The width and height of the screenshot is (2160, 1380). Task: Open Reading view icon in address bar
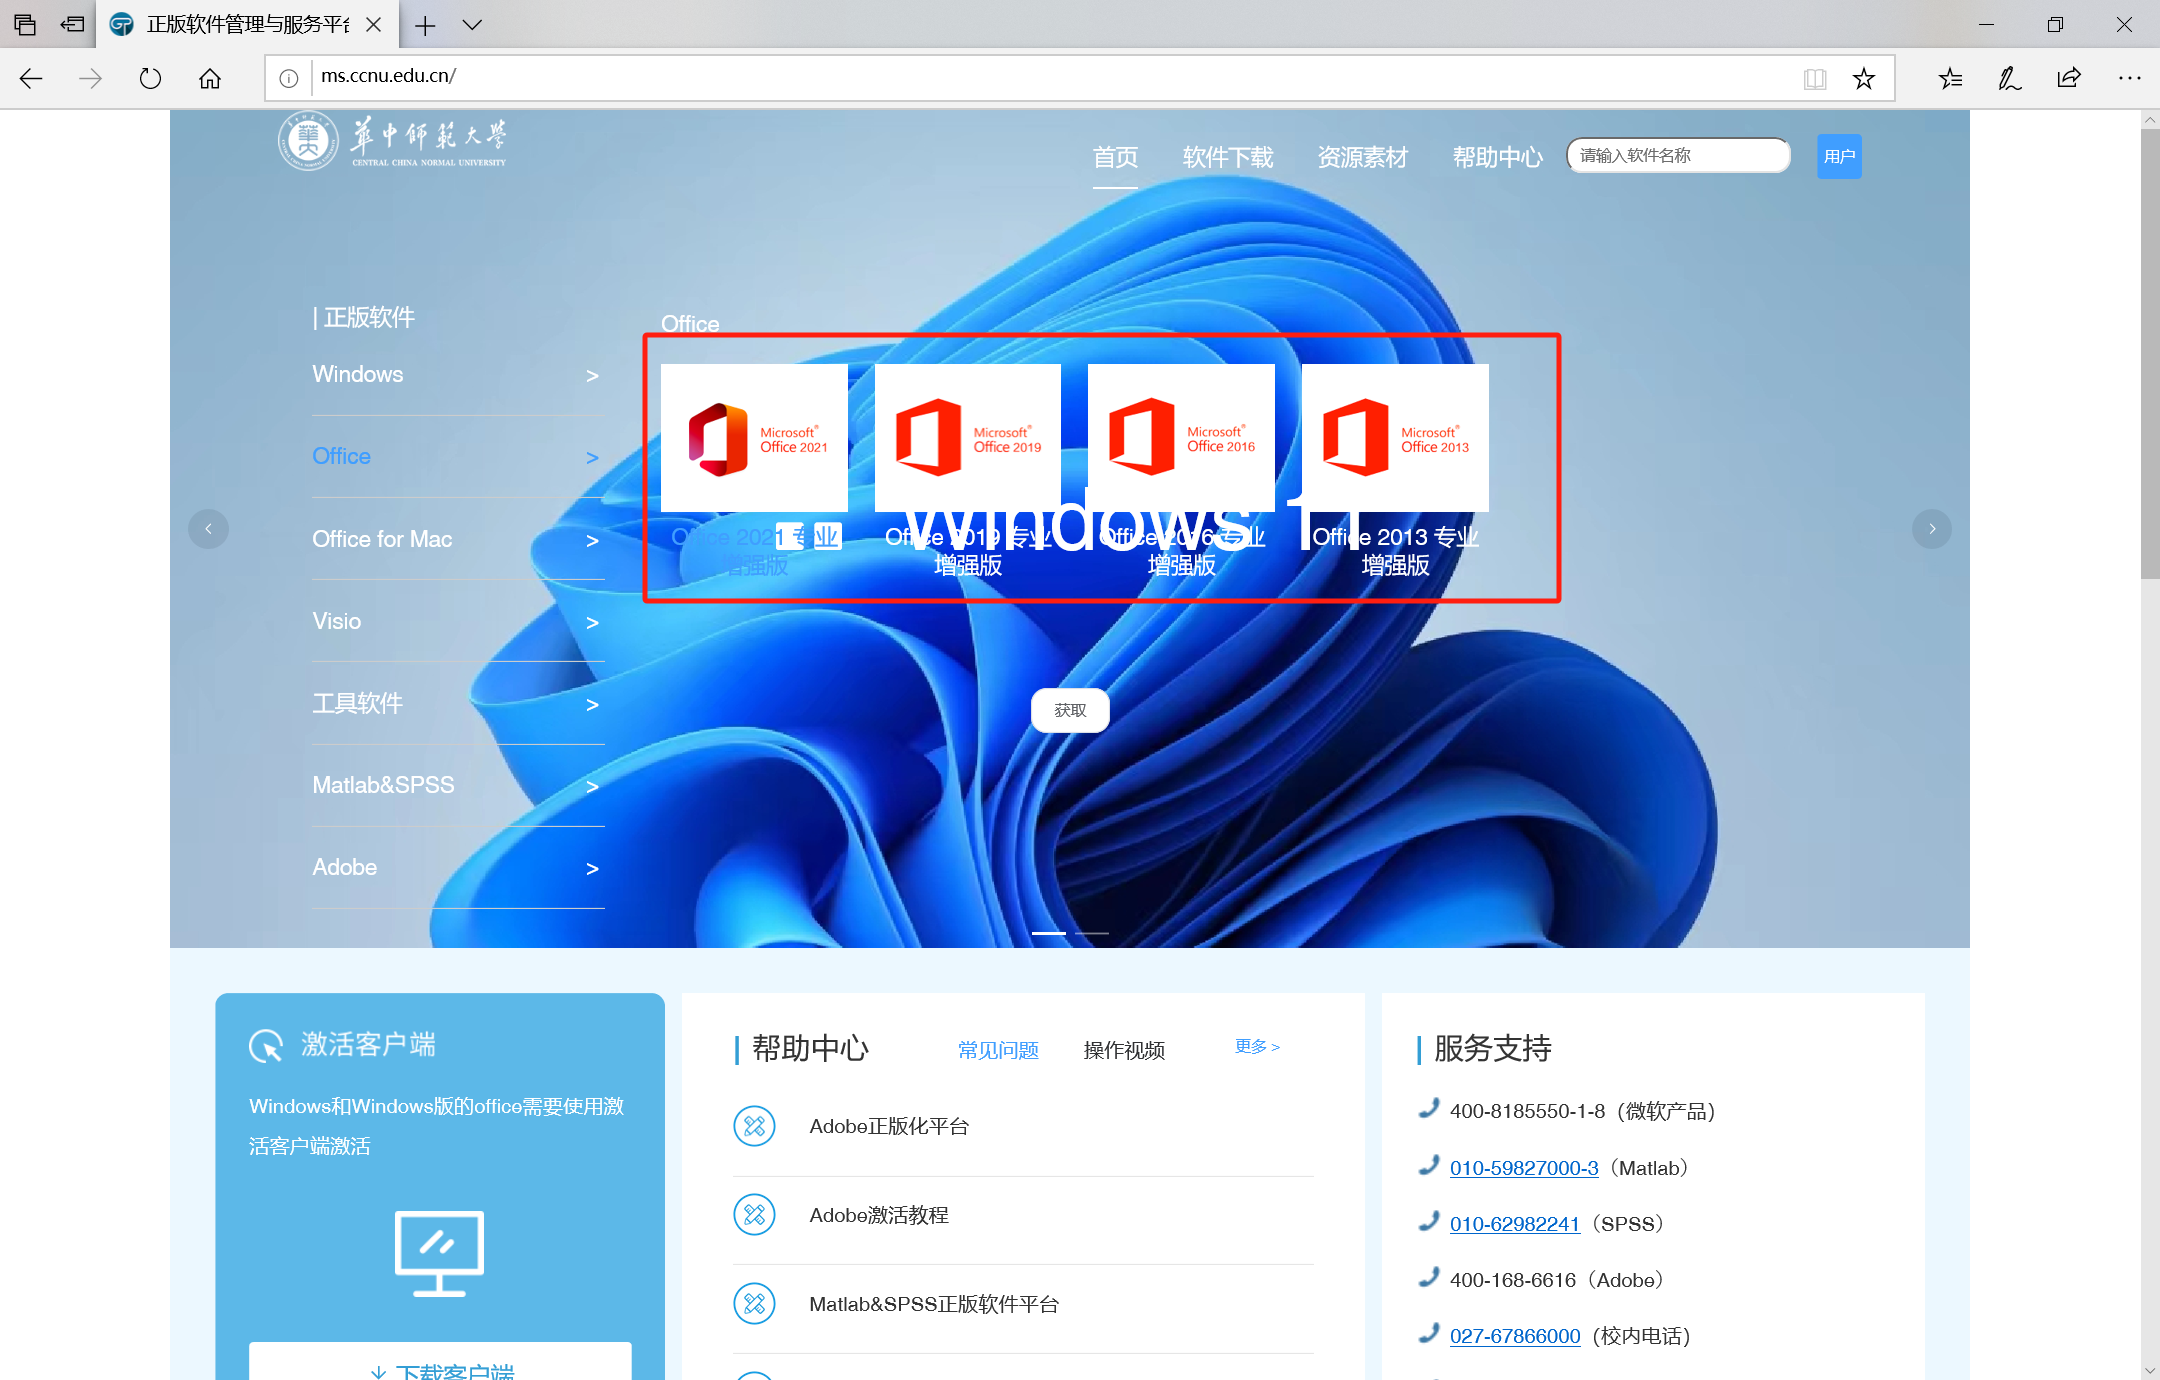pos(1815,78)
